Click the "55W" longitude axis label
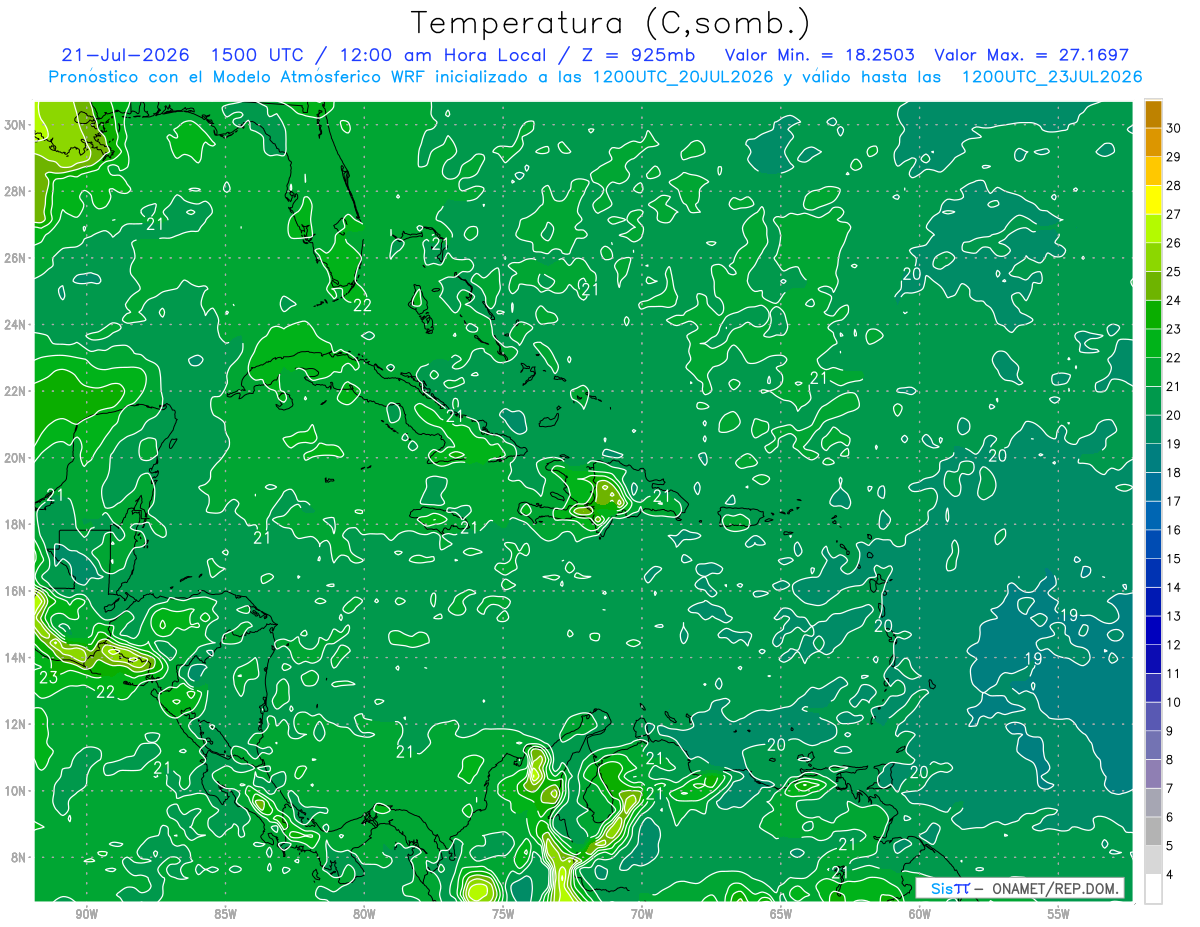The image size is (1200, 927). tap(1059, 914)
